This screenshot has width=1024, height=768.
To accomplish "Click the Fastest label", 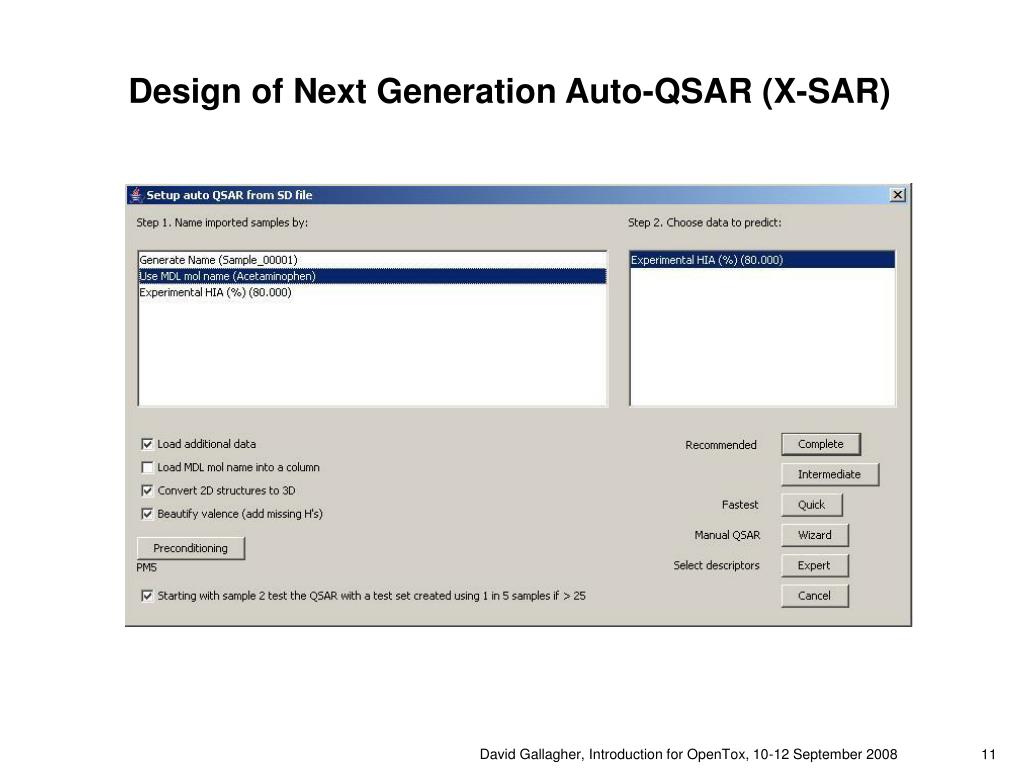I will 740,505.
